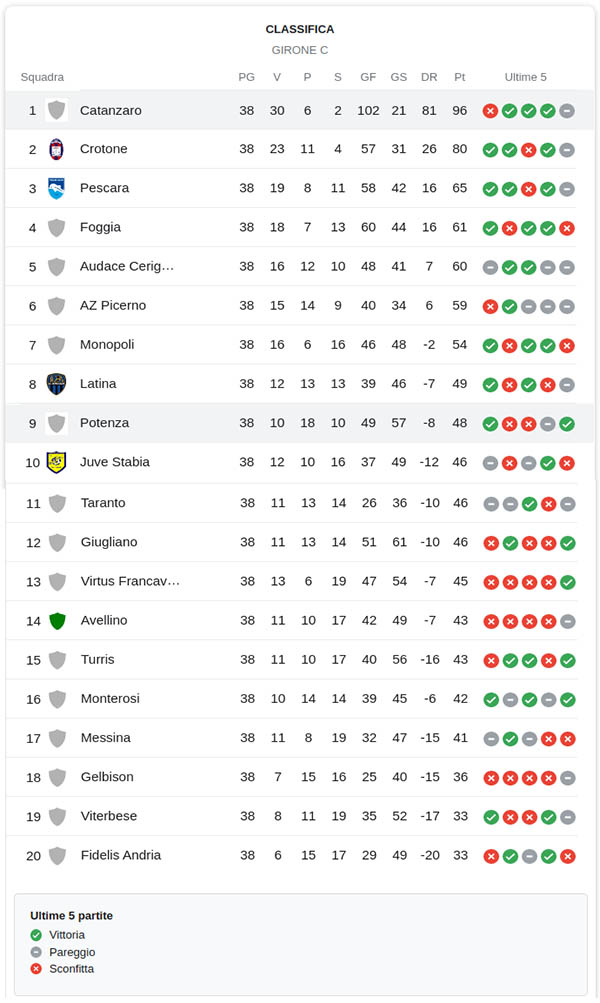
Task: Click the Crotone team crest icon
Action: [57, 149]
